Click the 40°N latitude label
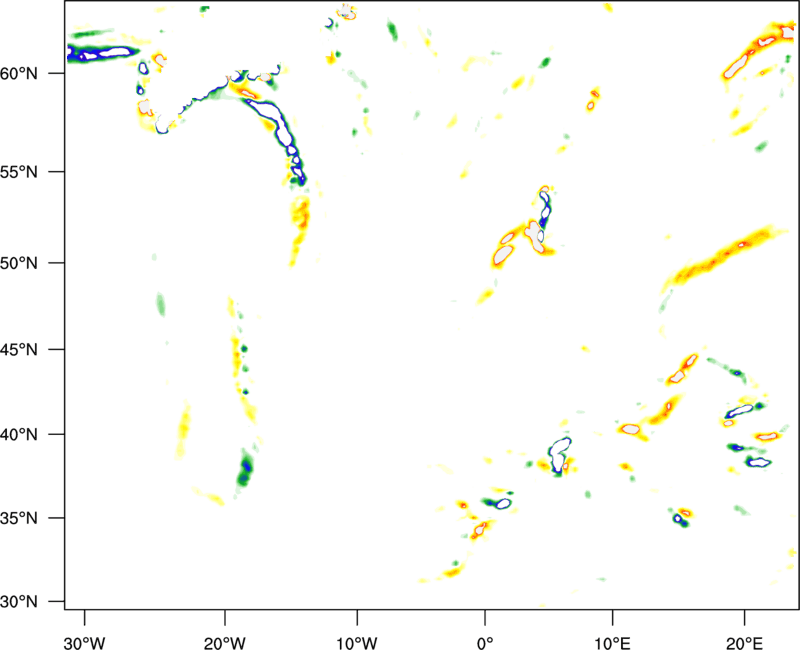 (19, 435)
